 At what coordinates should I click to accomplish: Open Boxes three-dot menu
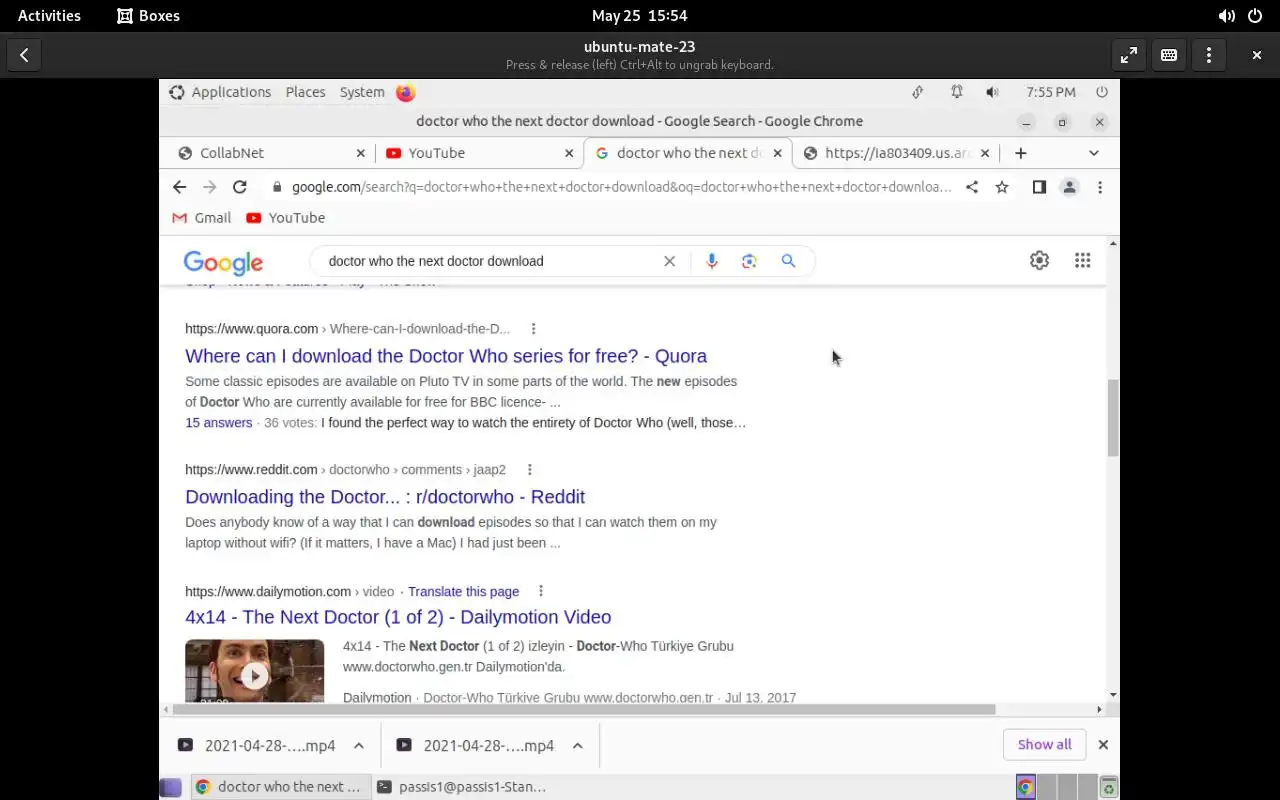(x=1209, y=55)
